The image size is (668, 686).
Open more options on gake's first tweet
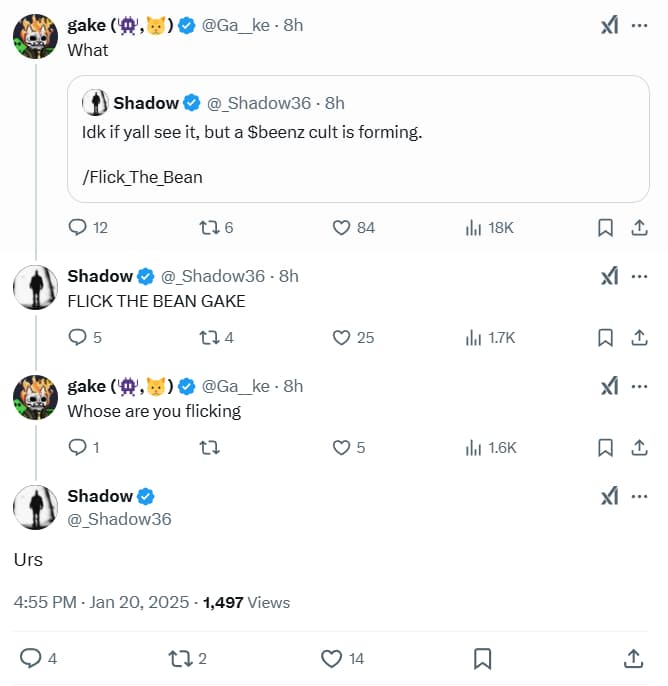coord(639,26)
